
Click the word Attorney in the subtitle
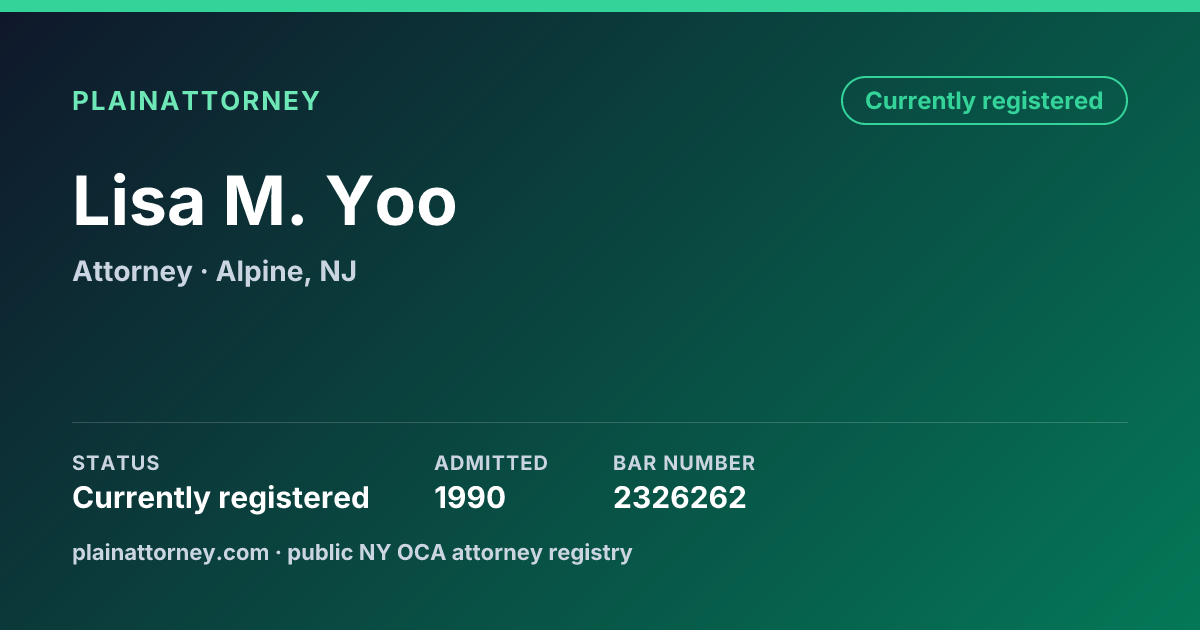click(132, 272)
